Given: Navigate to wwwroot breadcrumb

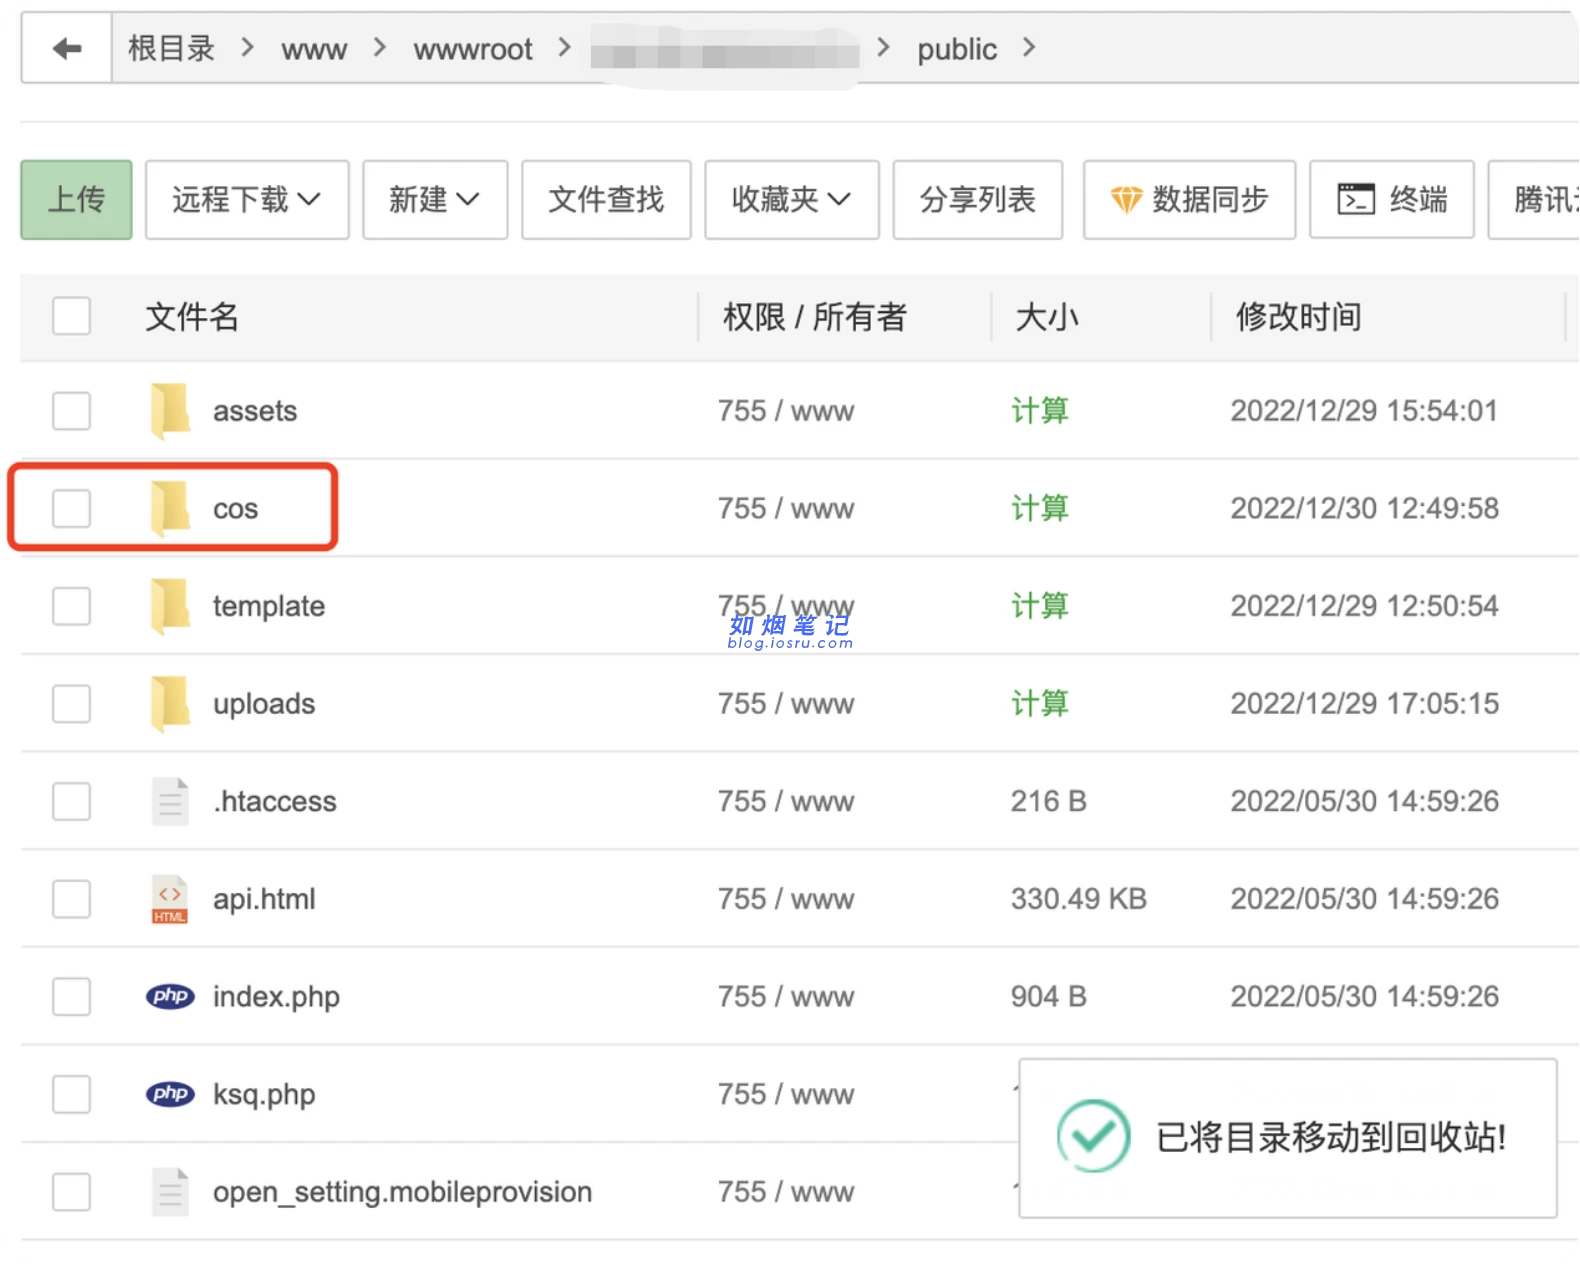Looking at the screenshot, I should 473,49.
